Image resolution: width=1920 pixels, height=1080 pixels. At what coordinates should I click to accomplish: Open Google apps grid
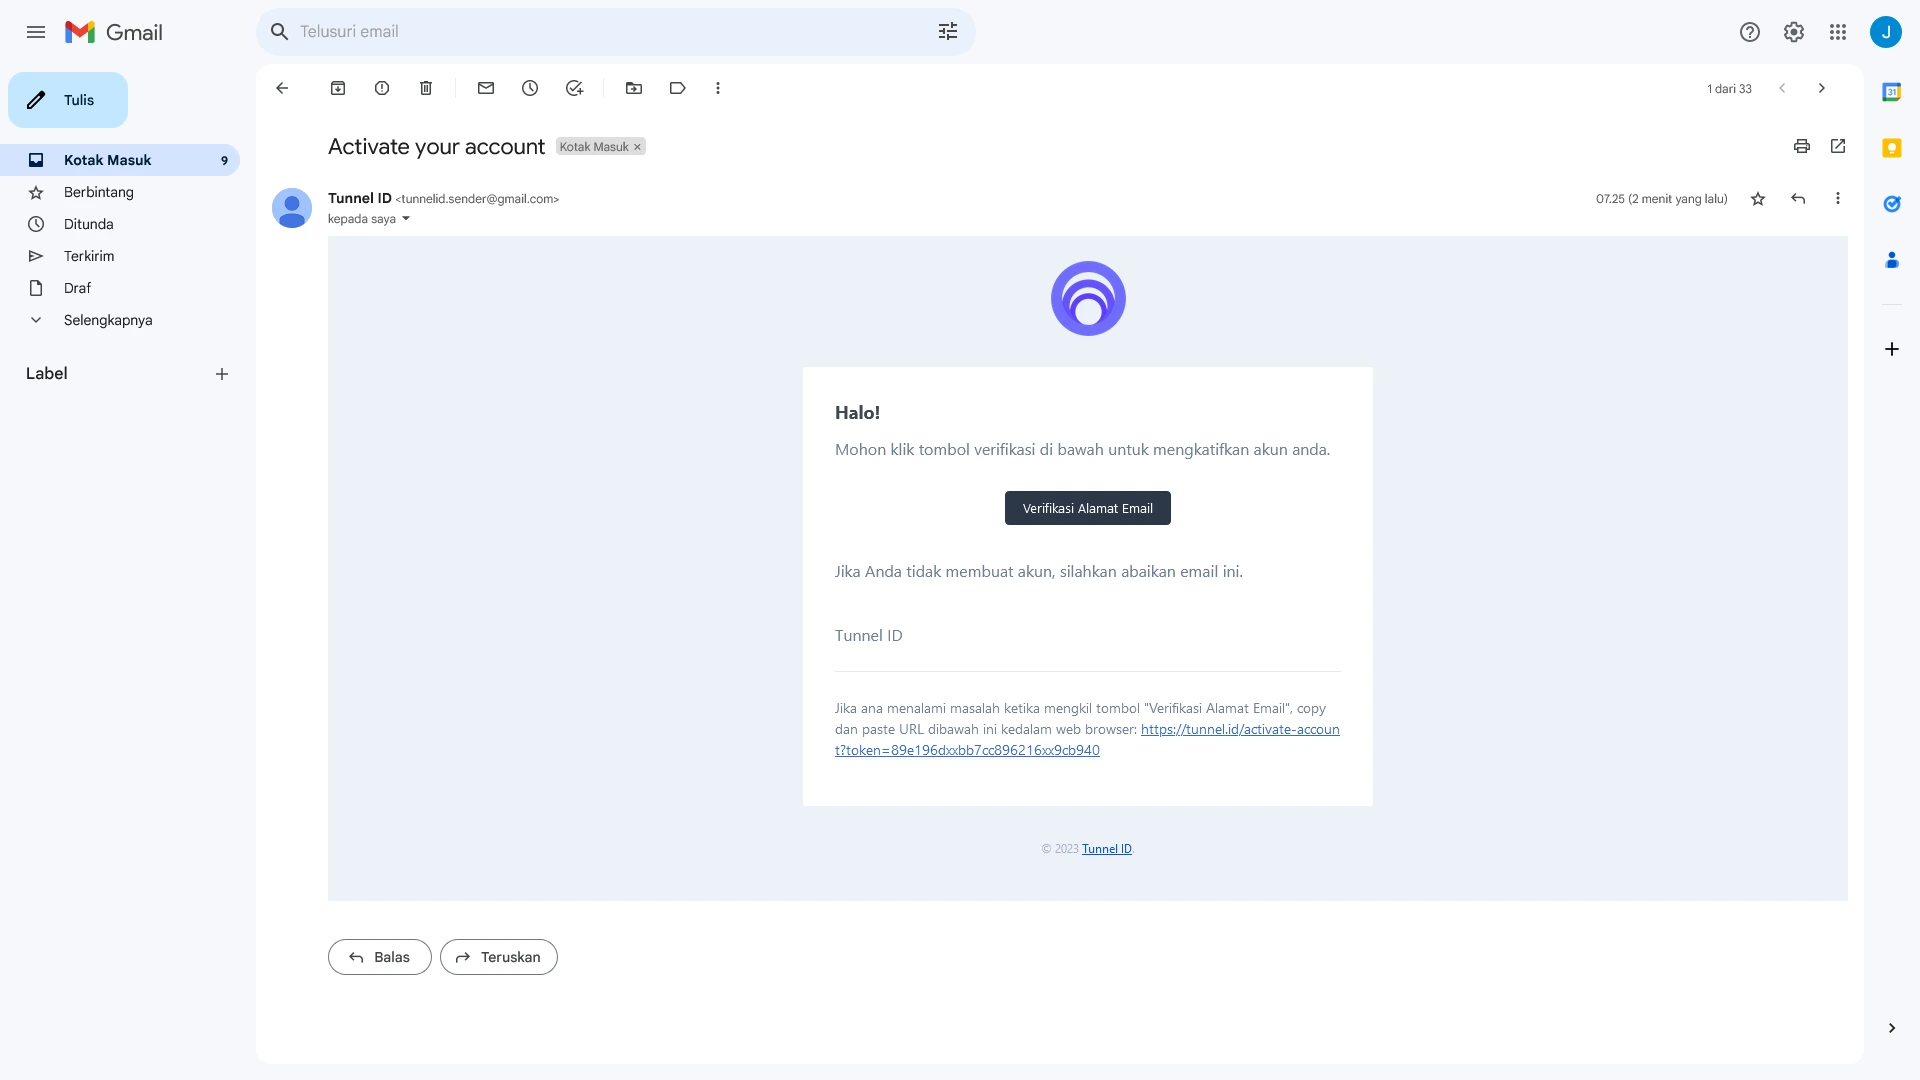click(1838, 32)
